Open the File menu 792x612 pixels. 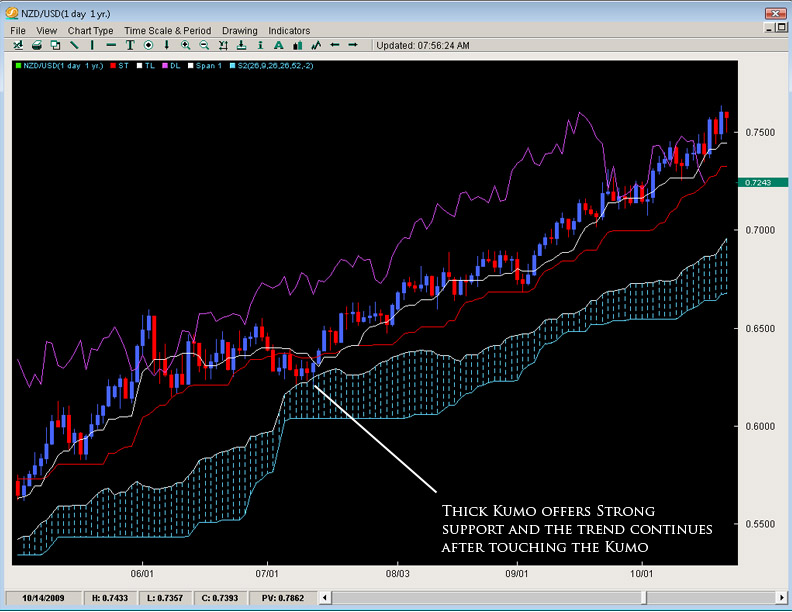click(18, 31)
